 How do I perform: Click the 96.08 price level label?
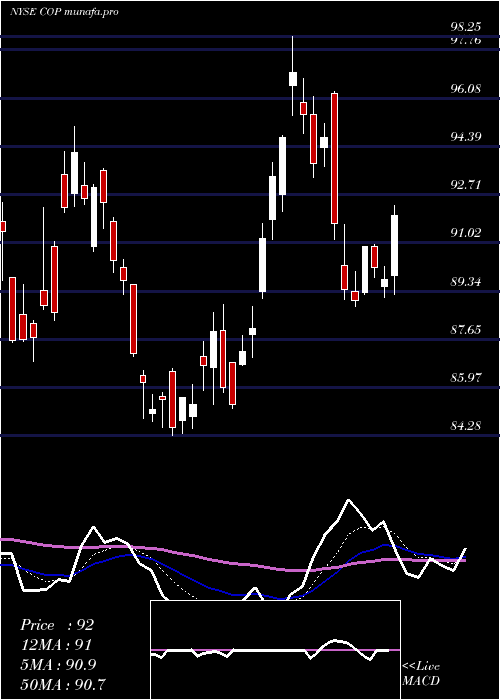(466, 88)
